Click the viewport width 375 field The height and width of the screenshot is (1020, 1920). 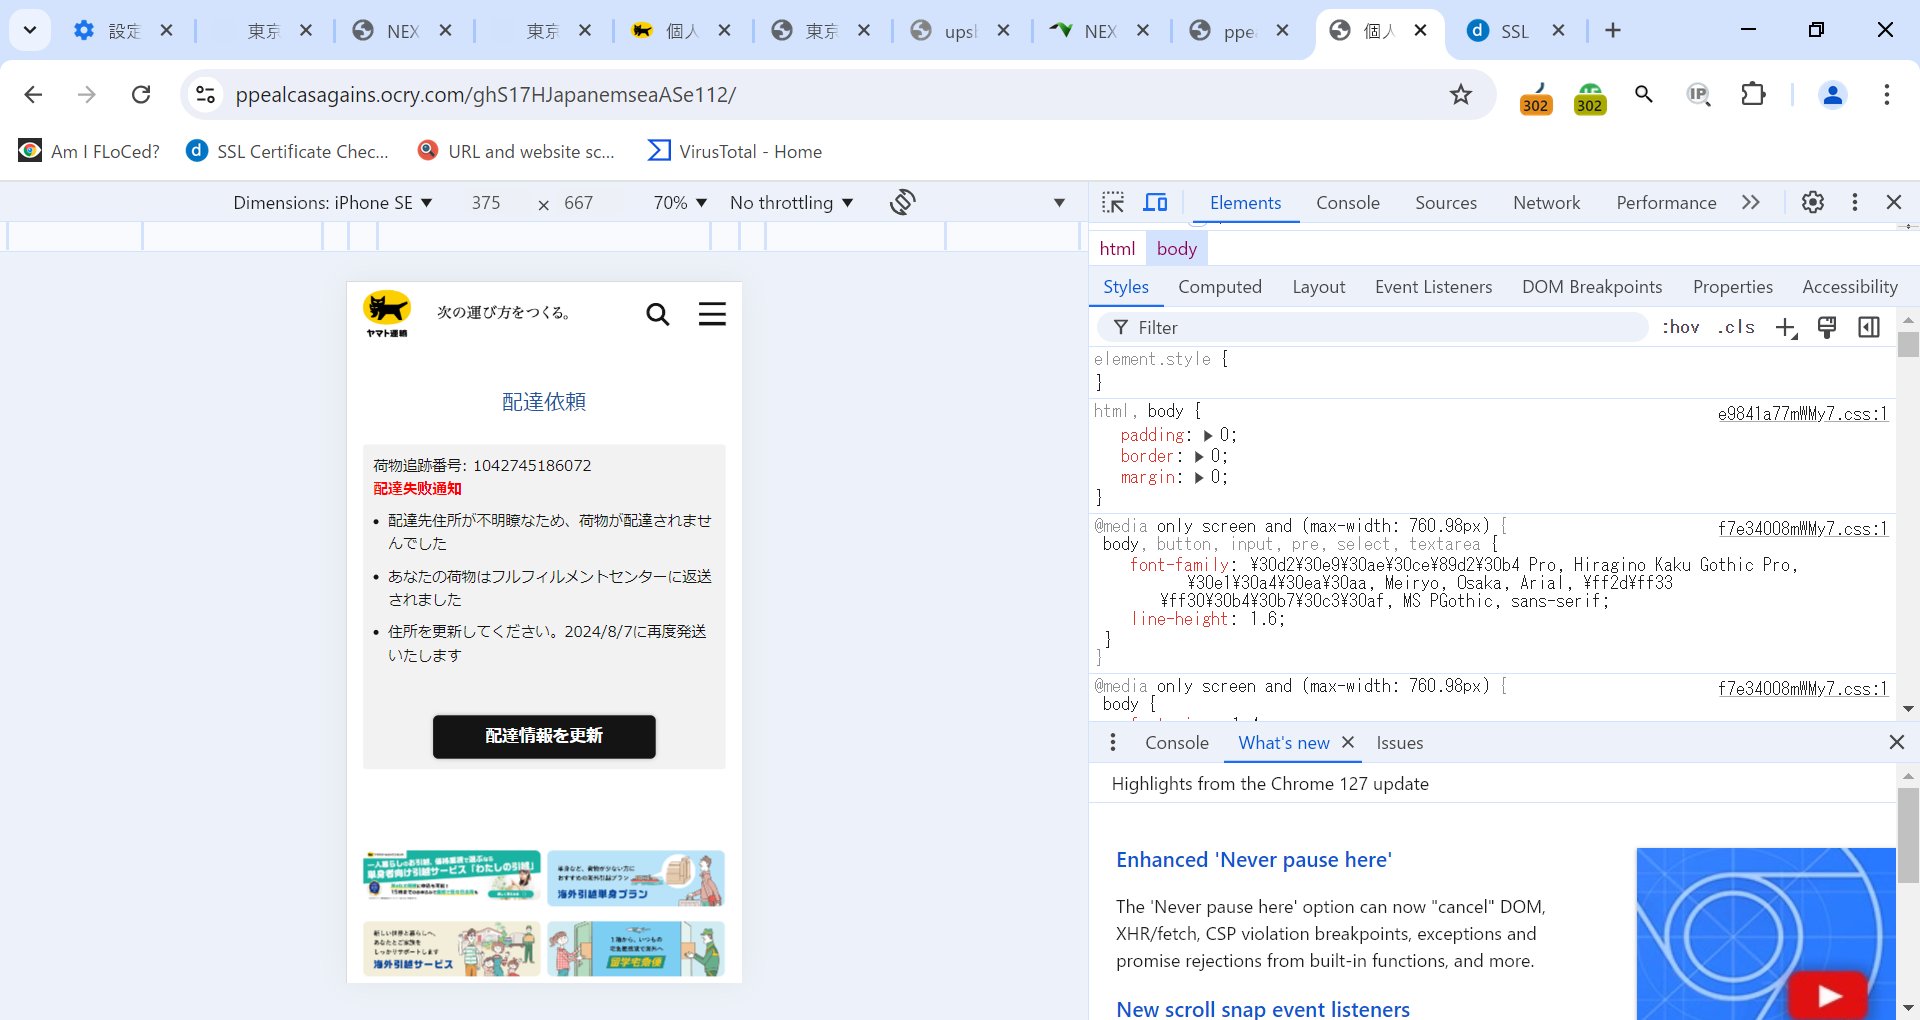[x=486, y=203]
